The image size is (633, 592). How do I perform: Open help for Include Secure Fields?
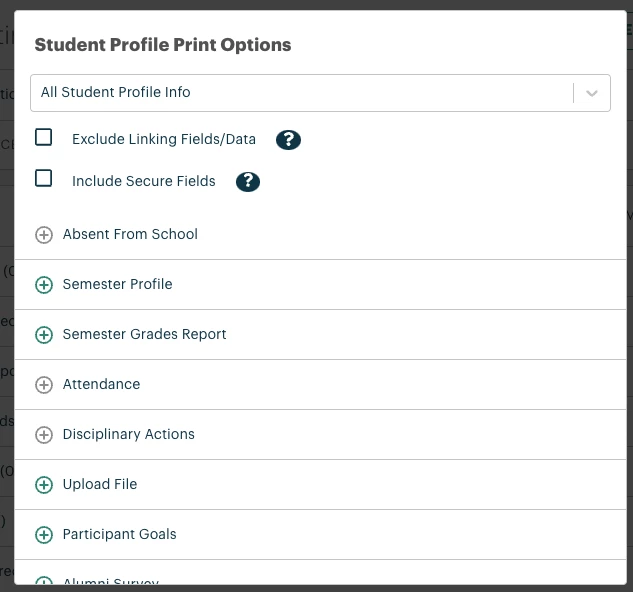248,182
